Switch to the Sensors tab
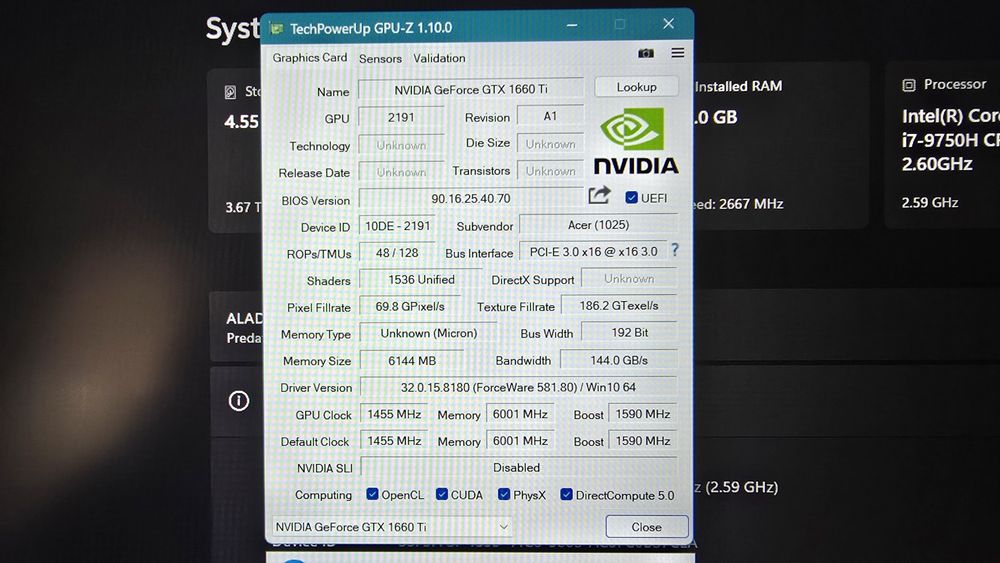1000x563 pixels. tap(380, 59)
